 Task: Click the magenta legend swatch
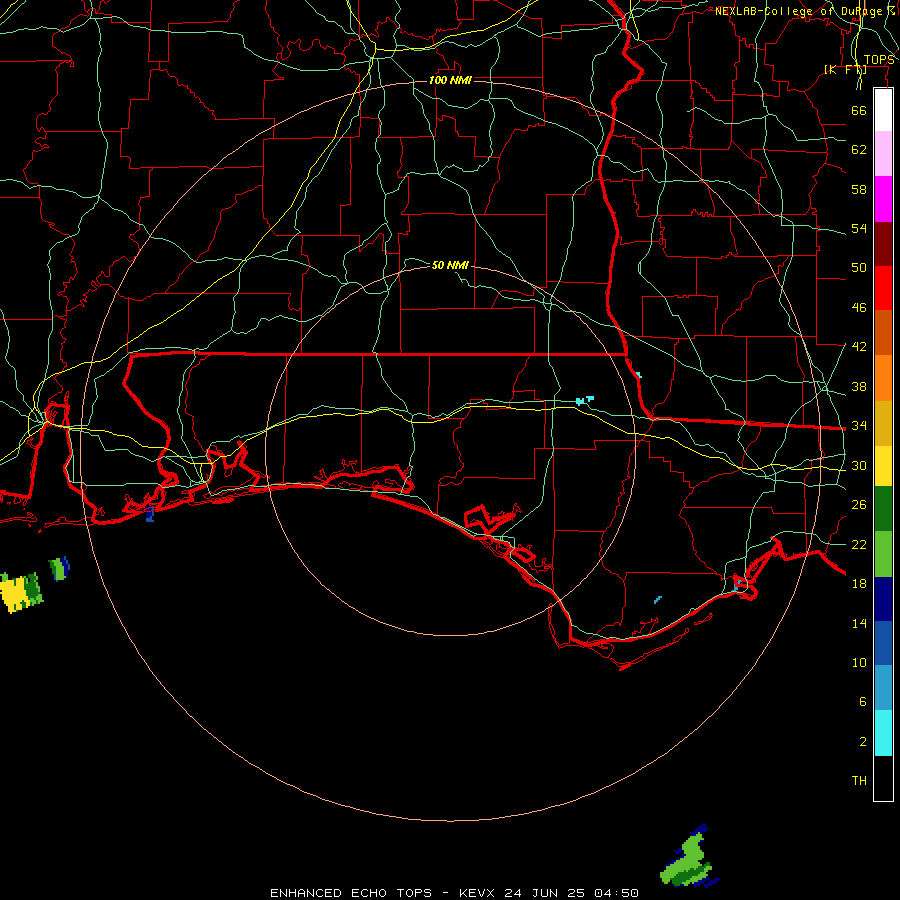pos(883,199)
